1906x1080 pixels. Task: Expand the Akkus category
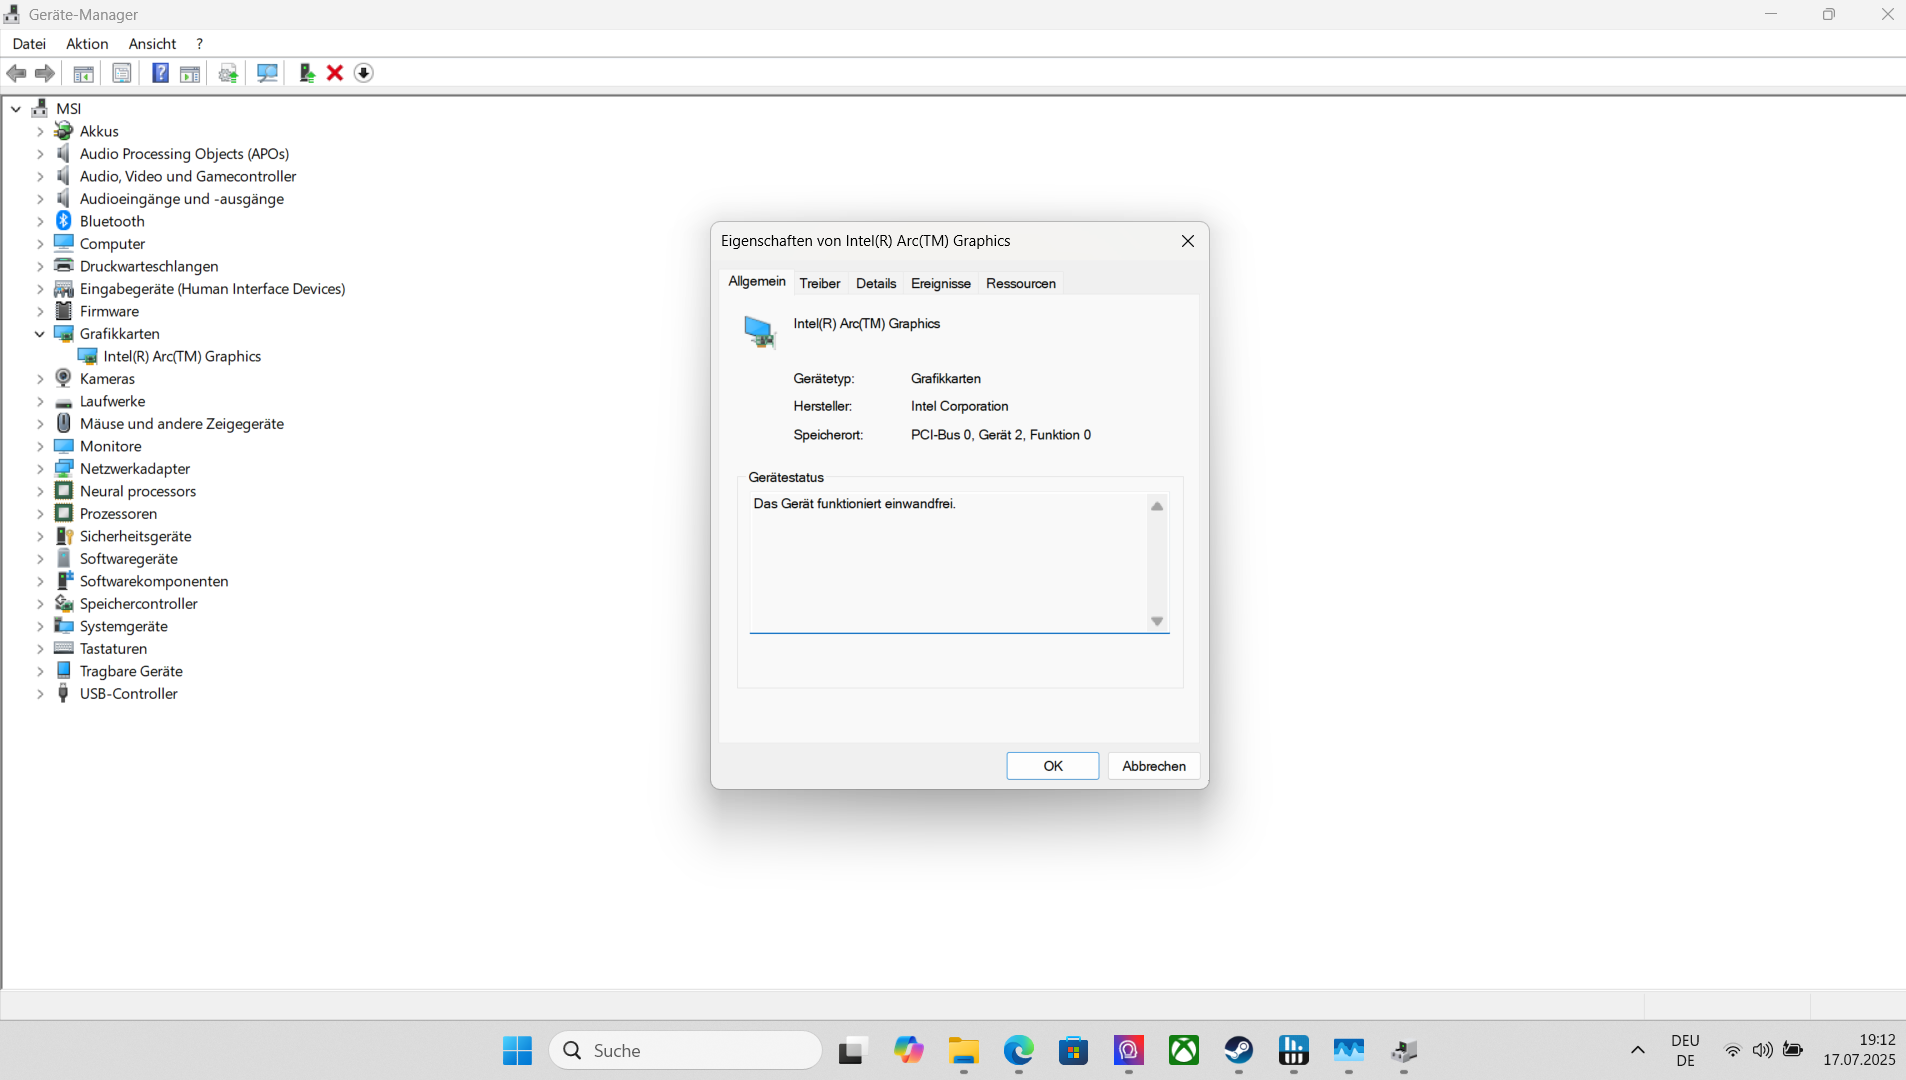[40, 131]
